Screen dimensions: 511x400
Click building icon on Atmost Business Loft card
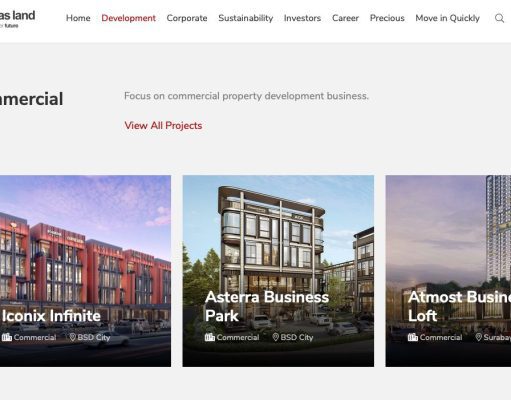pyautogui.click(x=413, y=337)
